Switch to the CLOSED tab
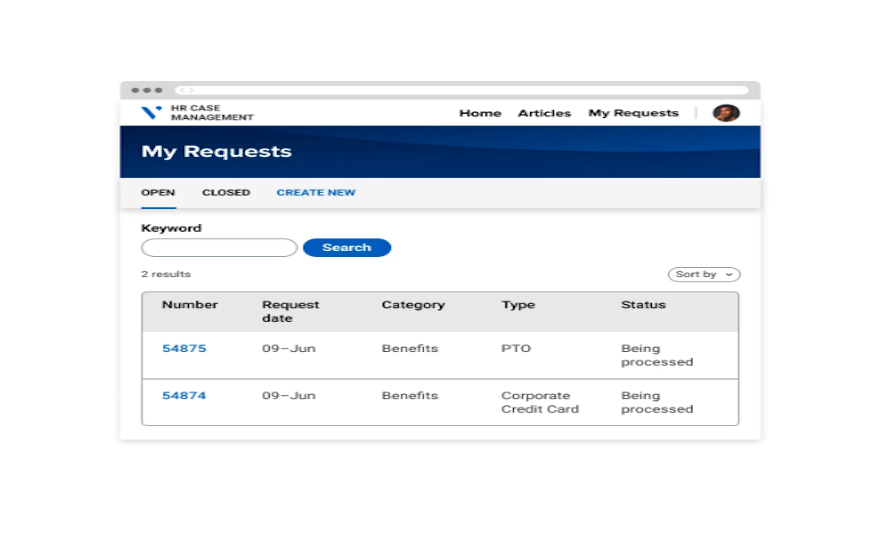Viewport: 890px width, 552px height. pyautogui.click(x=226, y=192)
